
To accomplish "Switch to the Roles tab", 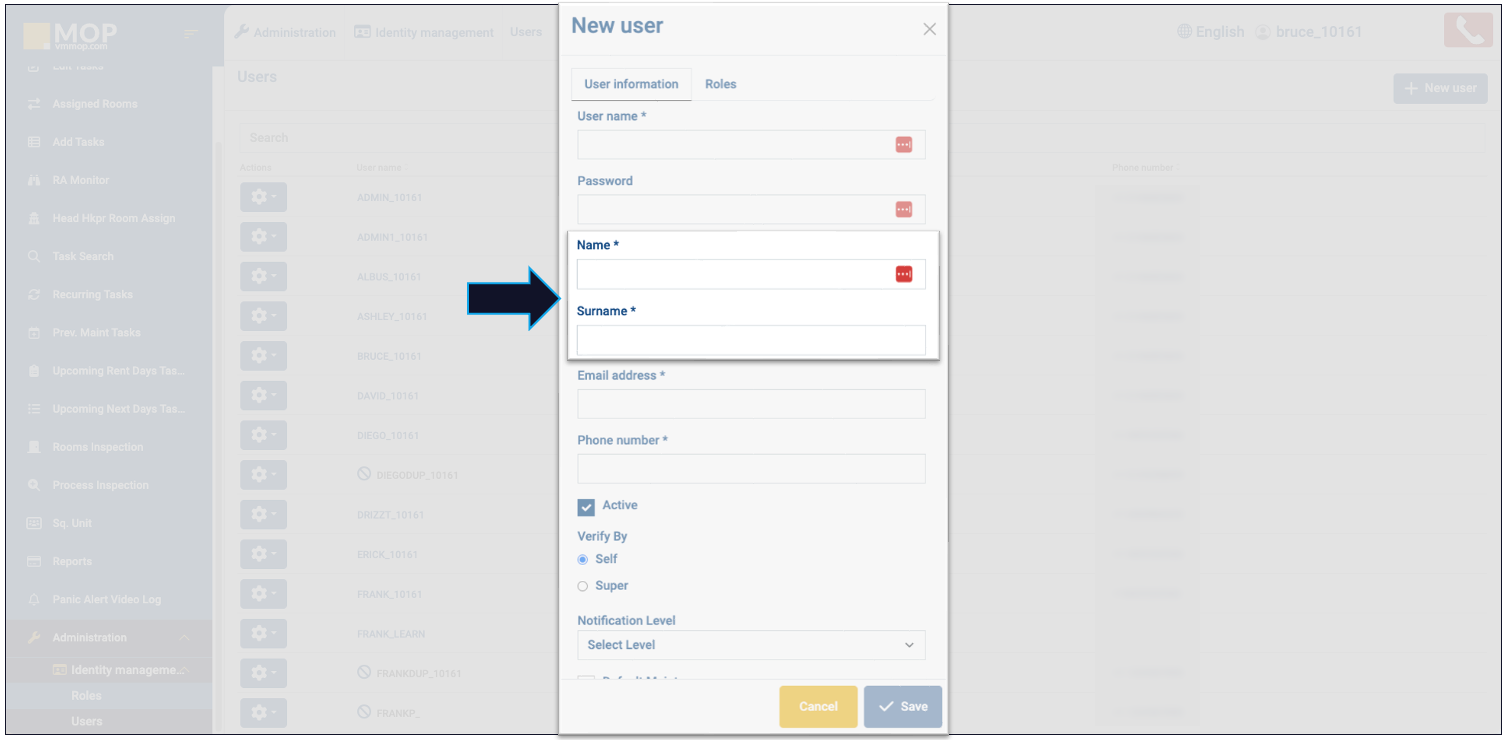I will tap(720, 85).
